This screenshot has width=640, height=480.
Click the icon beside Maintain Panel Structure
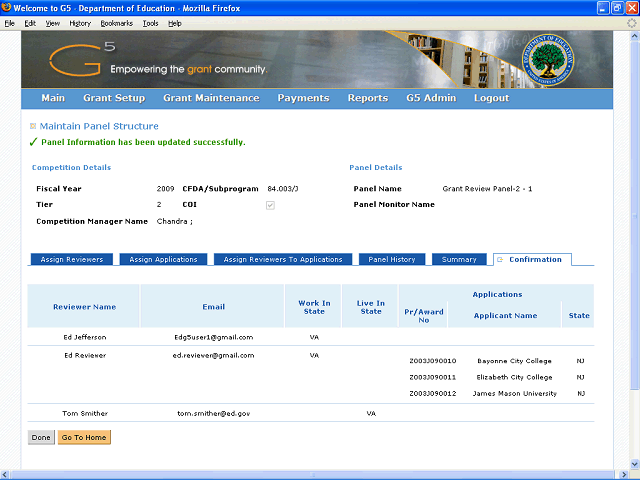click(x=33, y=127)
